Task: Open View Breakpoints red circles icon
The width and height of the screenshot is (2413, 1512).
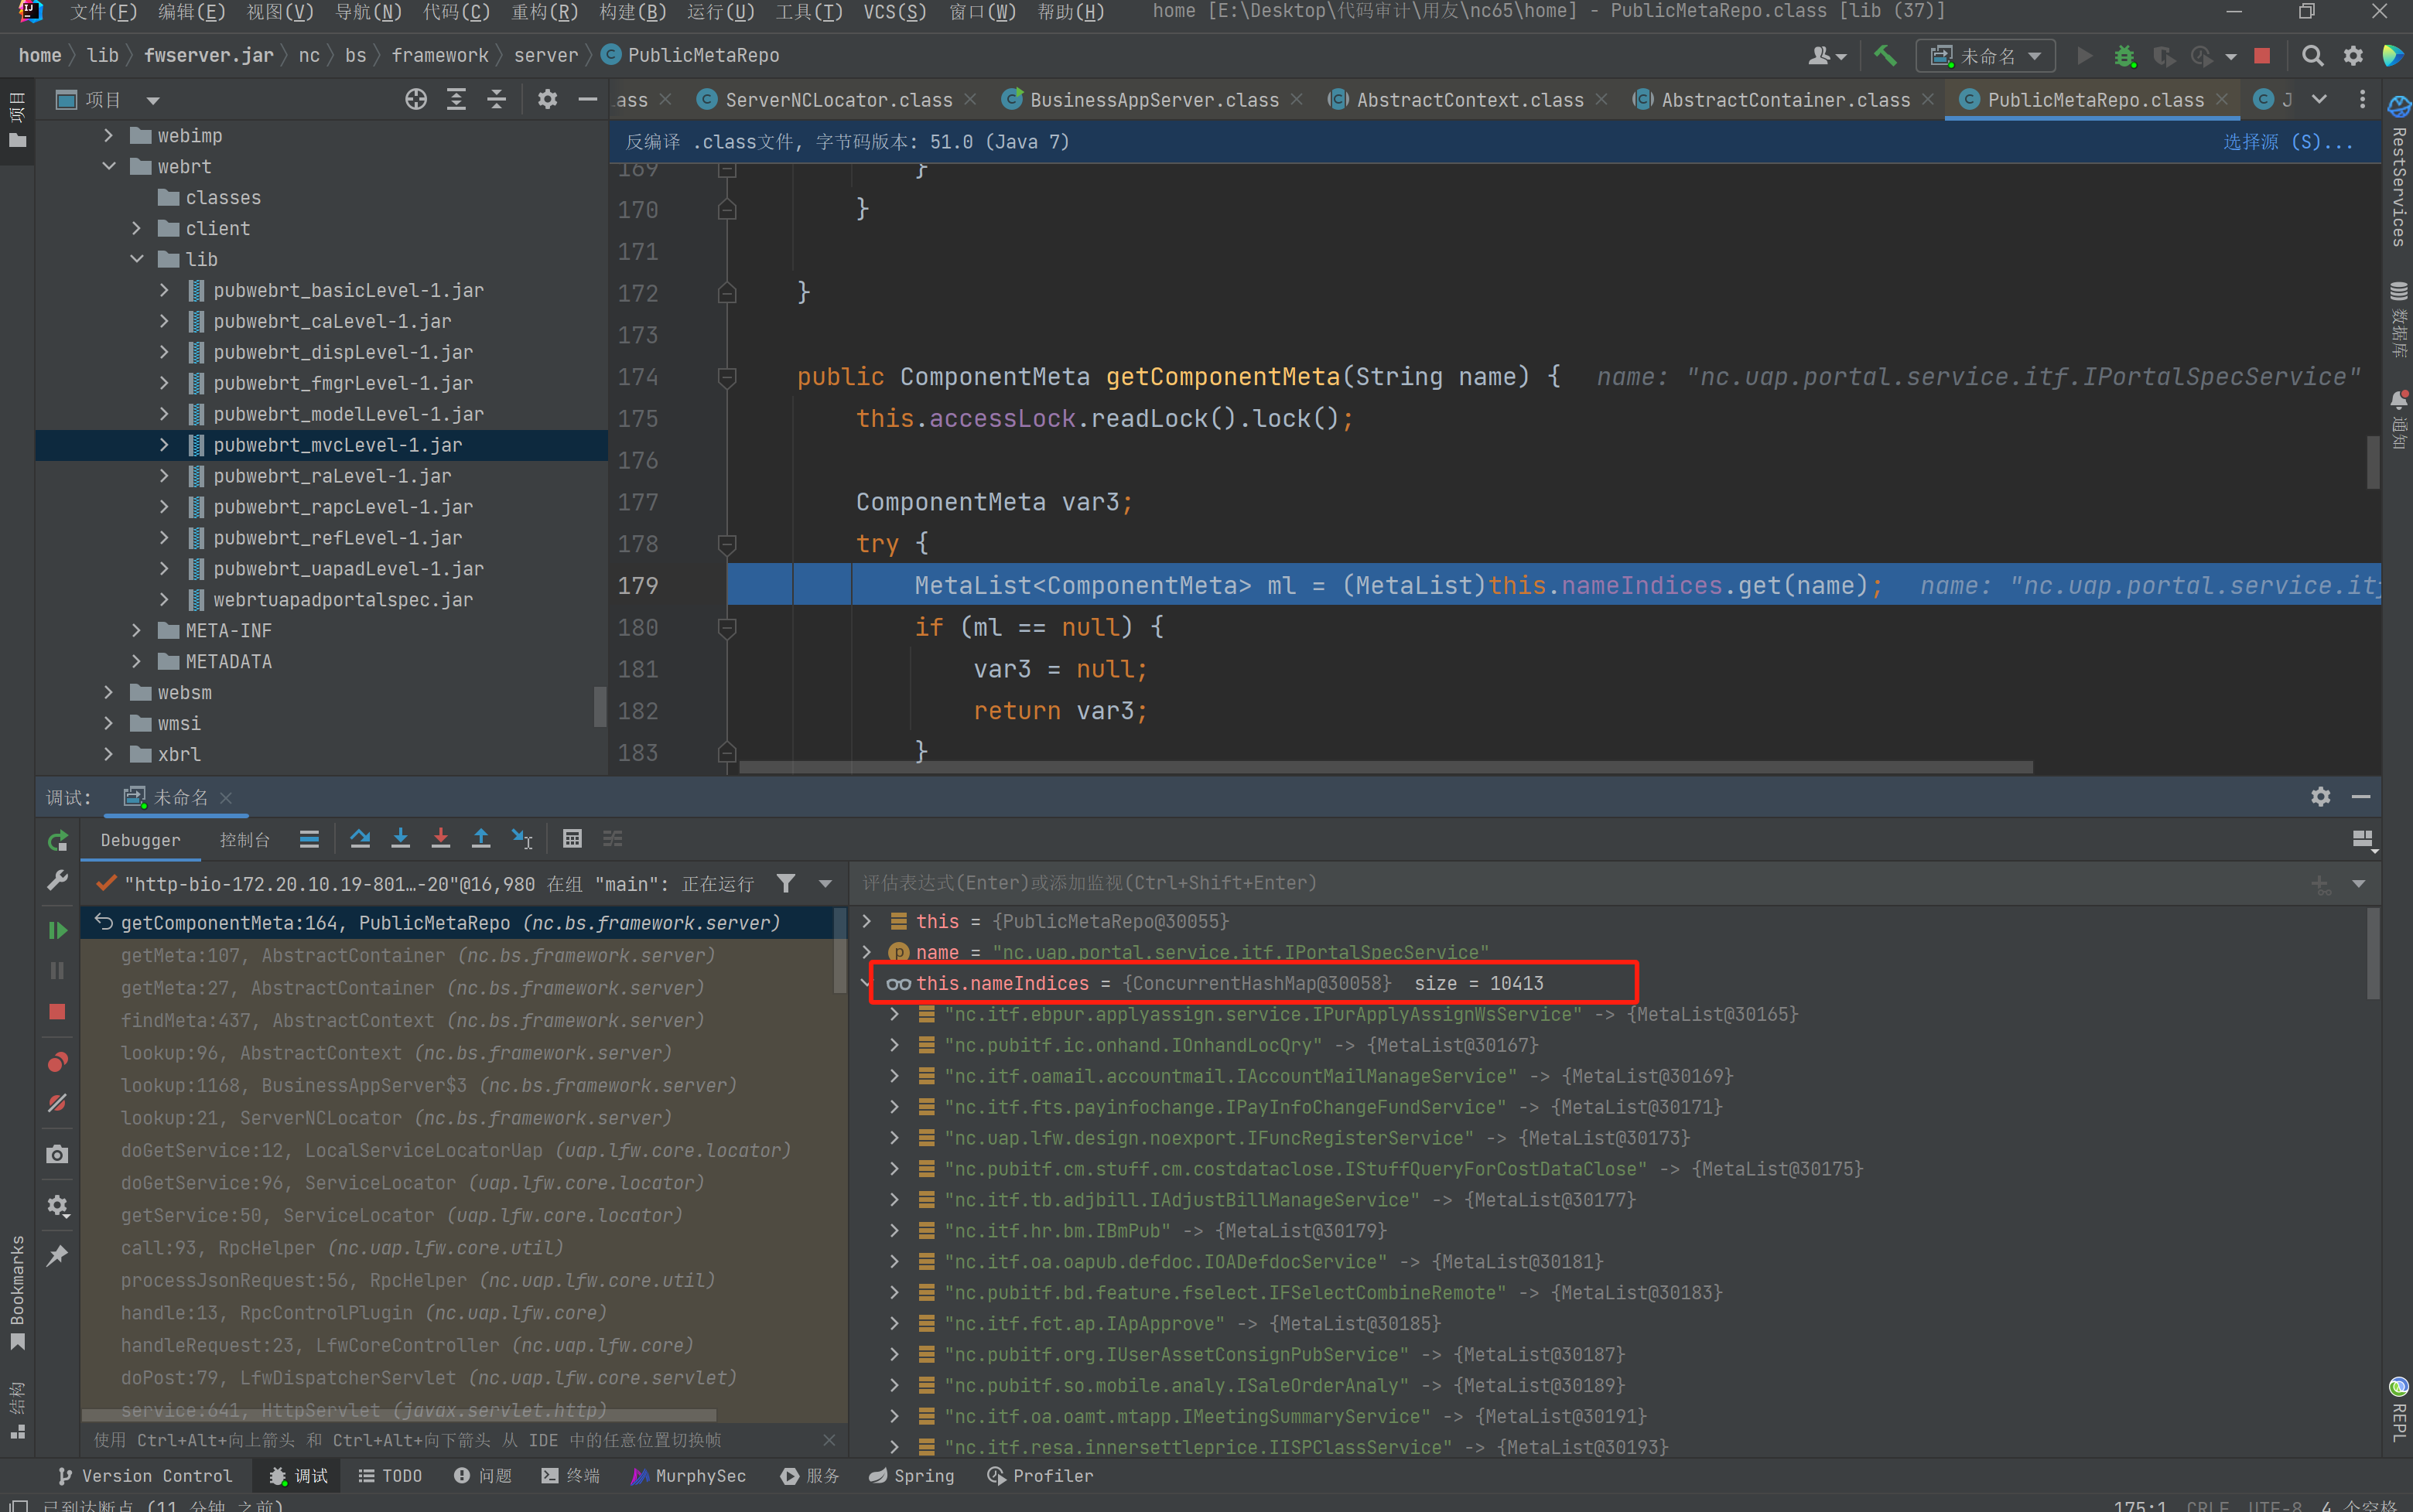Action: click(x=57, y=1062)
